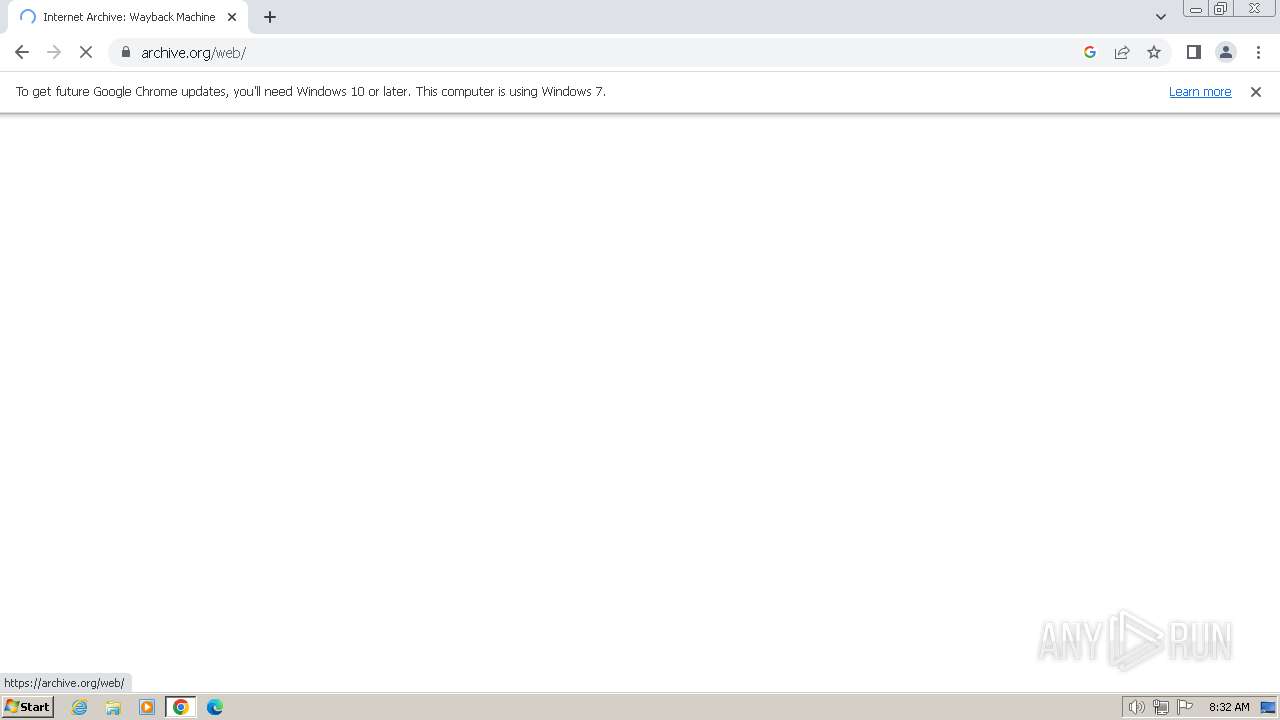Open the Windows Start menu

(x=28, y=707)
